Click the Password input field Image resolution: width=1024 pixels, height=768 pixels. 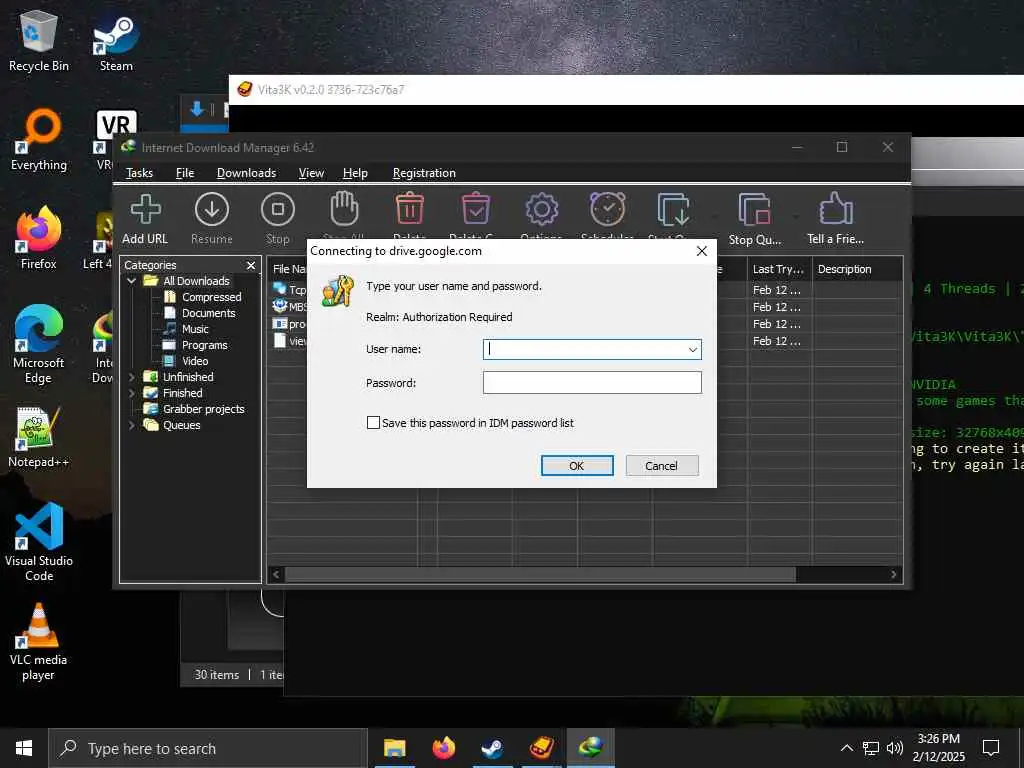pyautogui.click(x=592, y=383)
